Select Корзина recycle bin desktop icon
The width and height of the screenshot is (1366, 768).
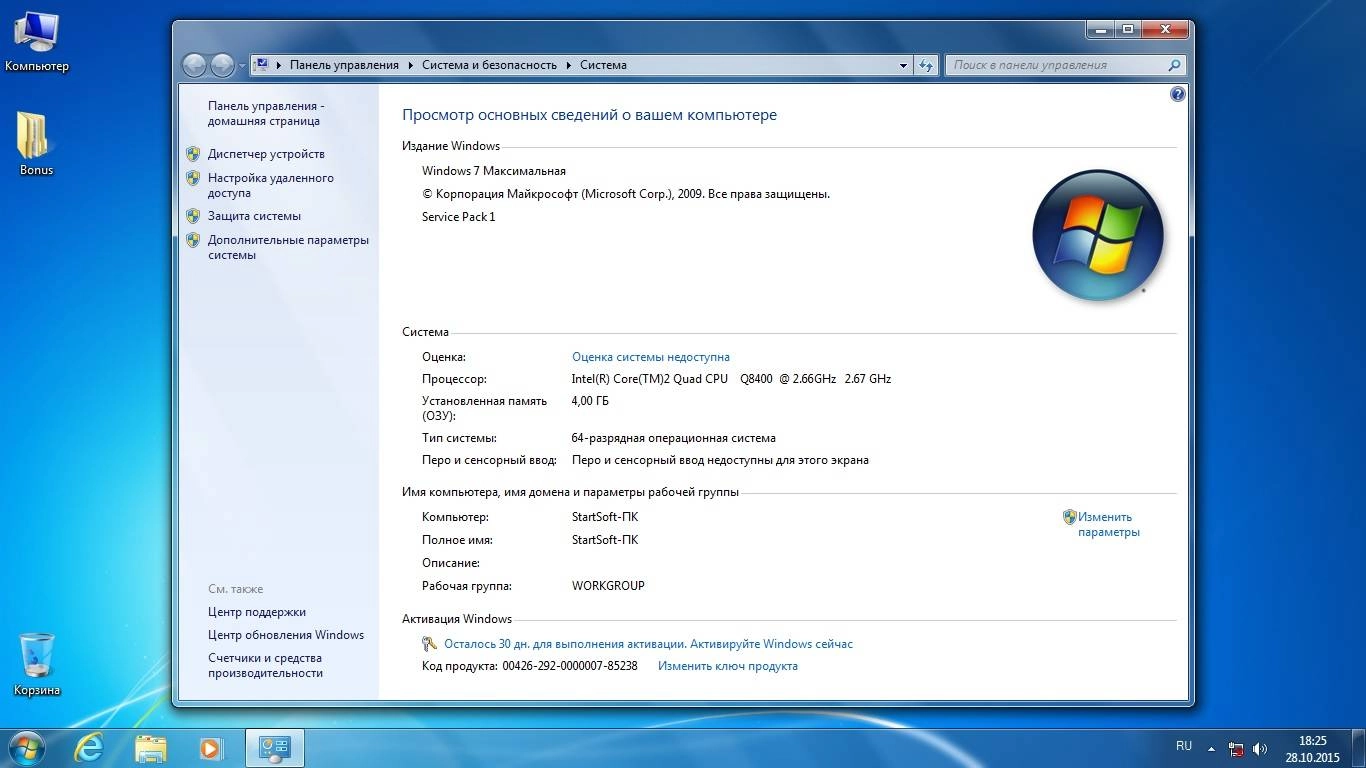pyautogui.click(x=36, y=664)
